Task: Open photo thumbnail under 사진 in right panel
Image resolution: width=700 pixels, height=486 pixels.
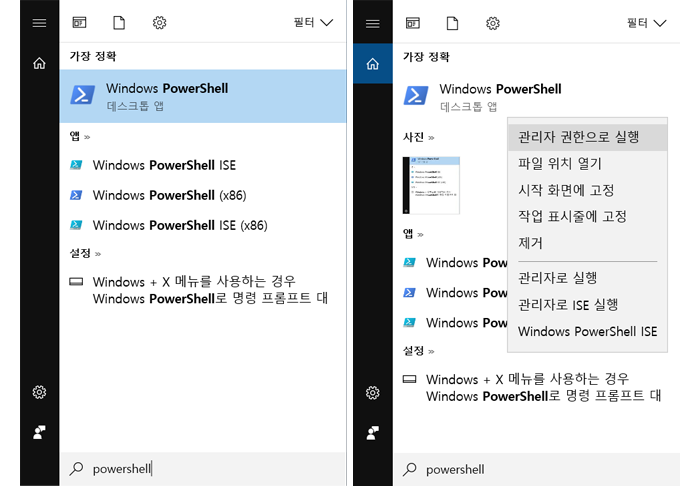Action: [x=431, y=185]
